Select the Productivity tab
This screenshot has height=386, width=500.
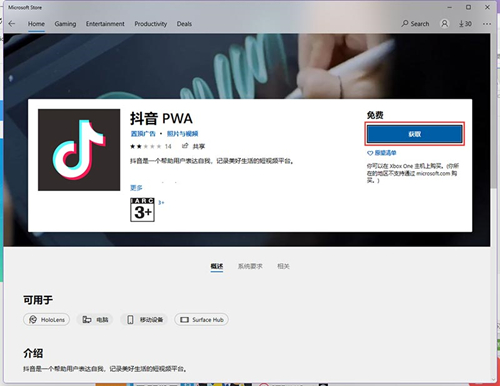coord(151,24)
